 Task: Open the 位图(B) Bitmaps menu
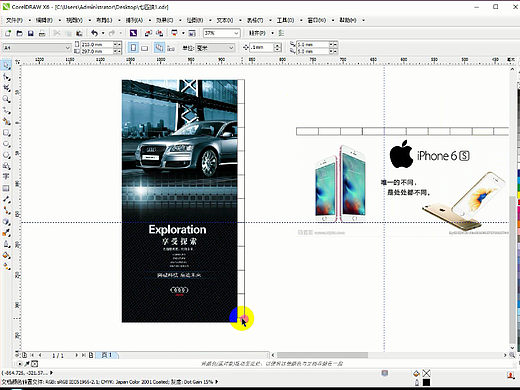pos(195,20)
